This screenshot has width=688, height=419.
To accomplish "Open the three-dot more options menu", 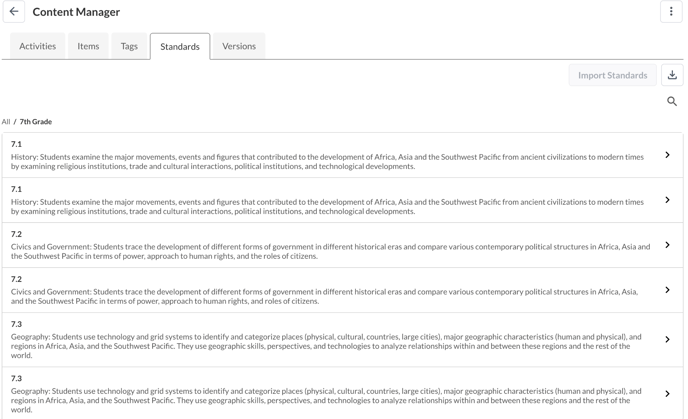I will click(671, 12).
